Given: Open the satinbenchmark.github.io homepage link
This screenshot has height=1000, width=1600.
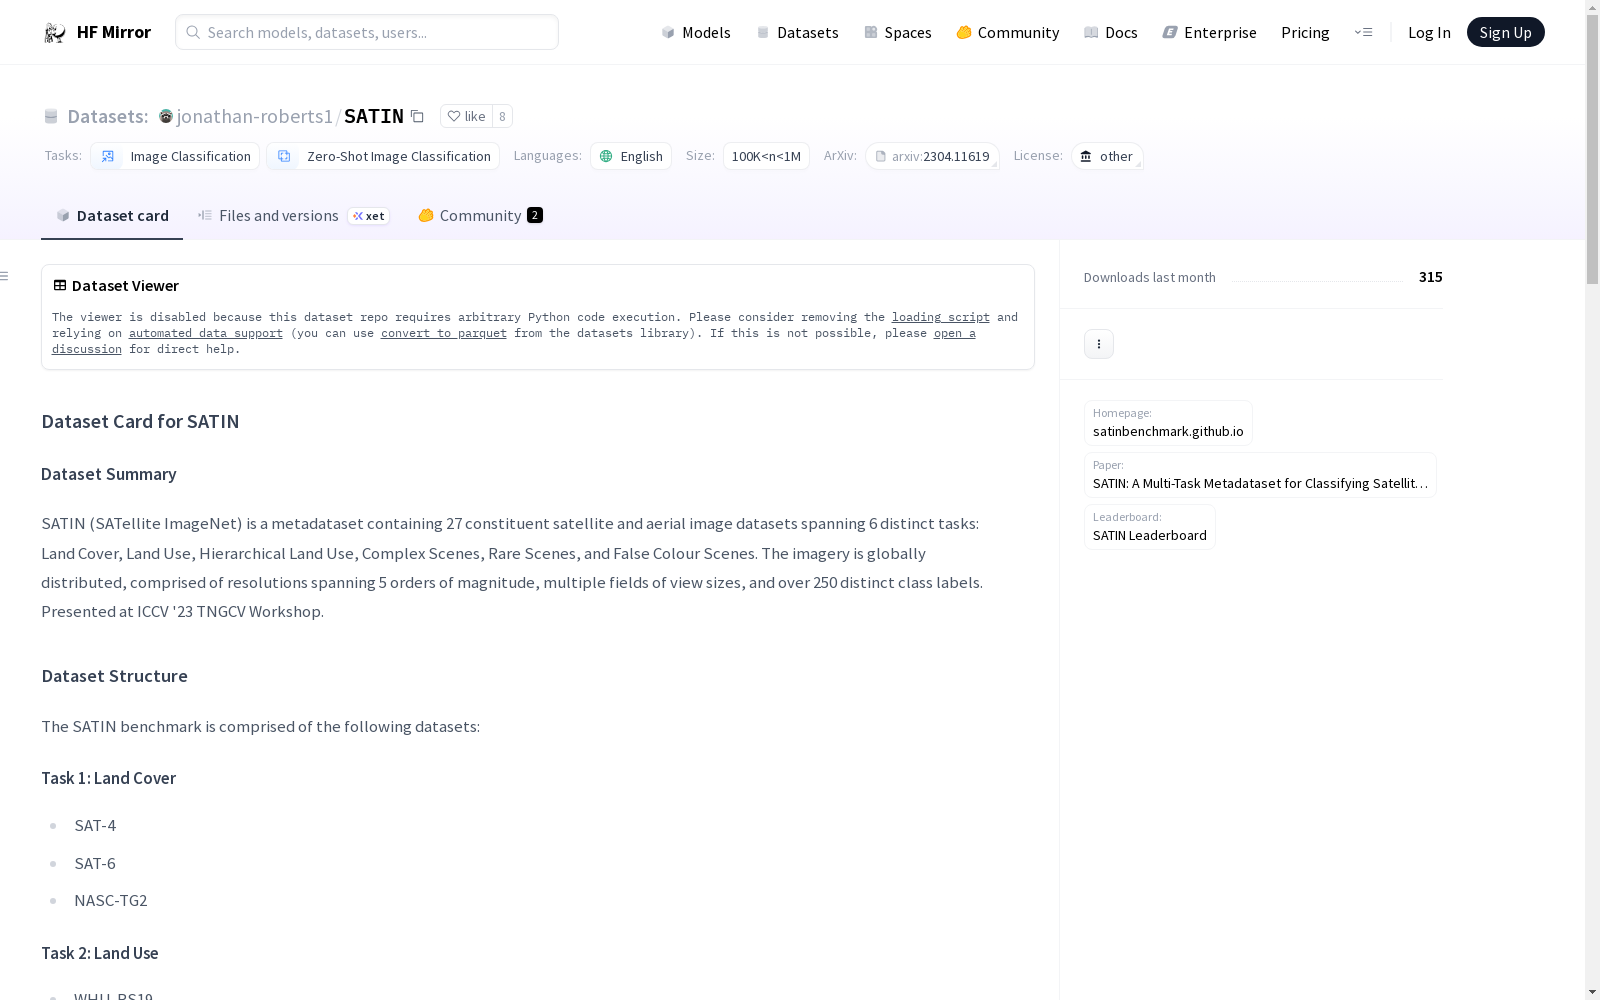Looking at the screenshot, I should point(1168,423).
